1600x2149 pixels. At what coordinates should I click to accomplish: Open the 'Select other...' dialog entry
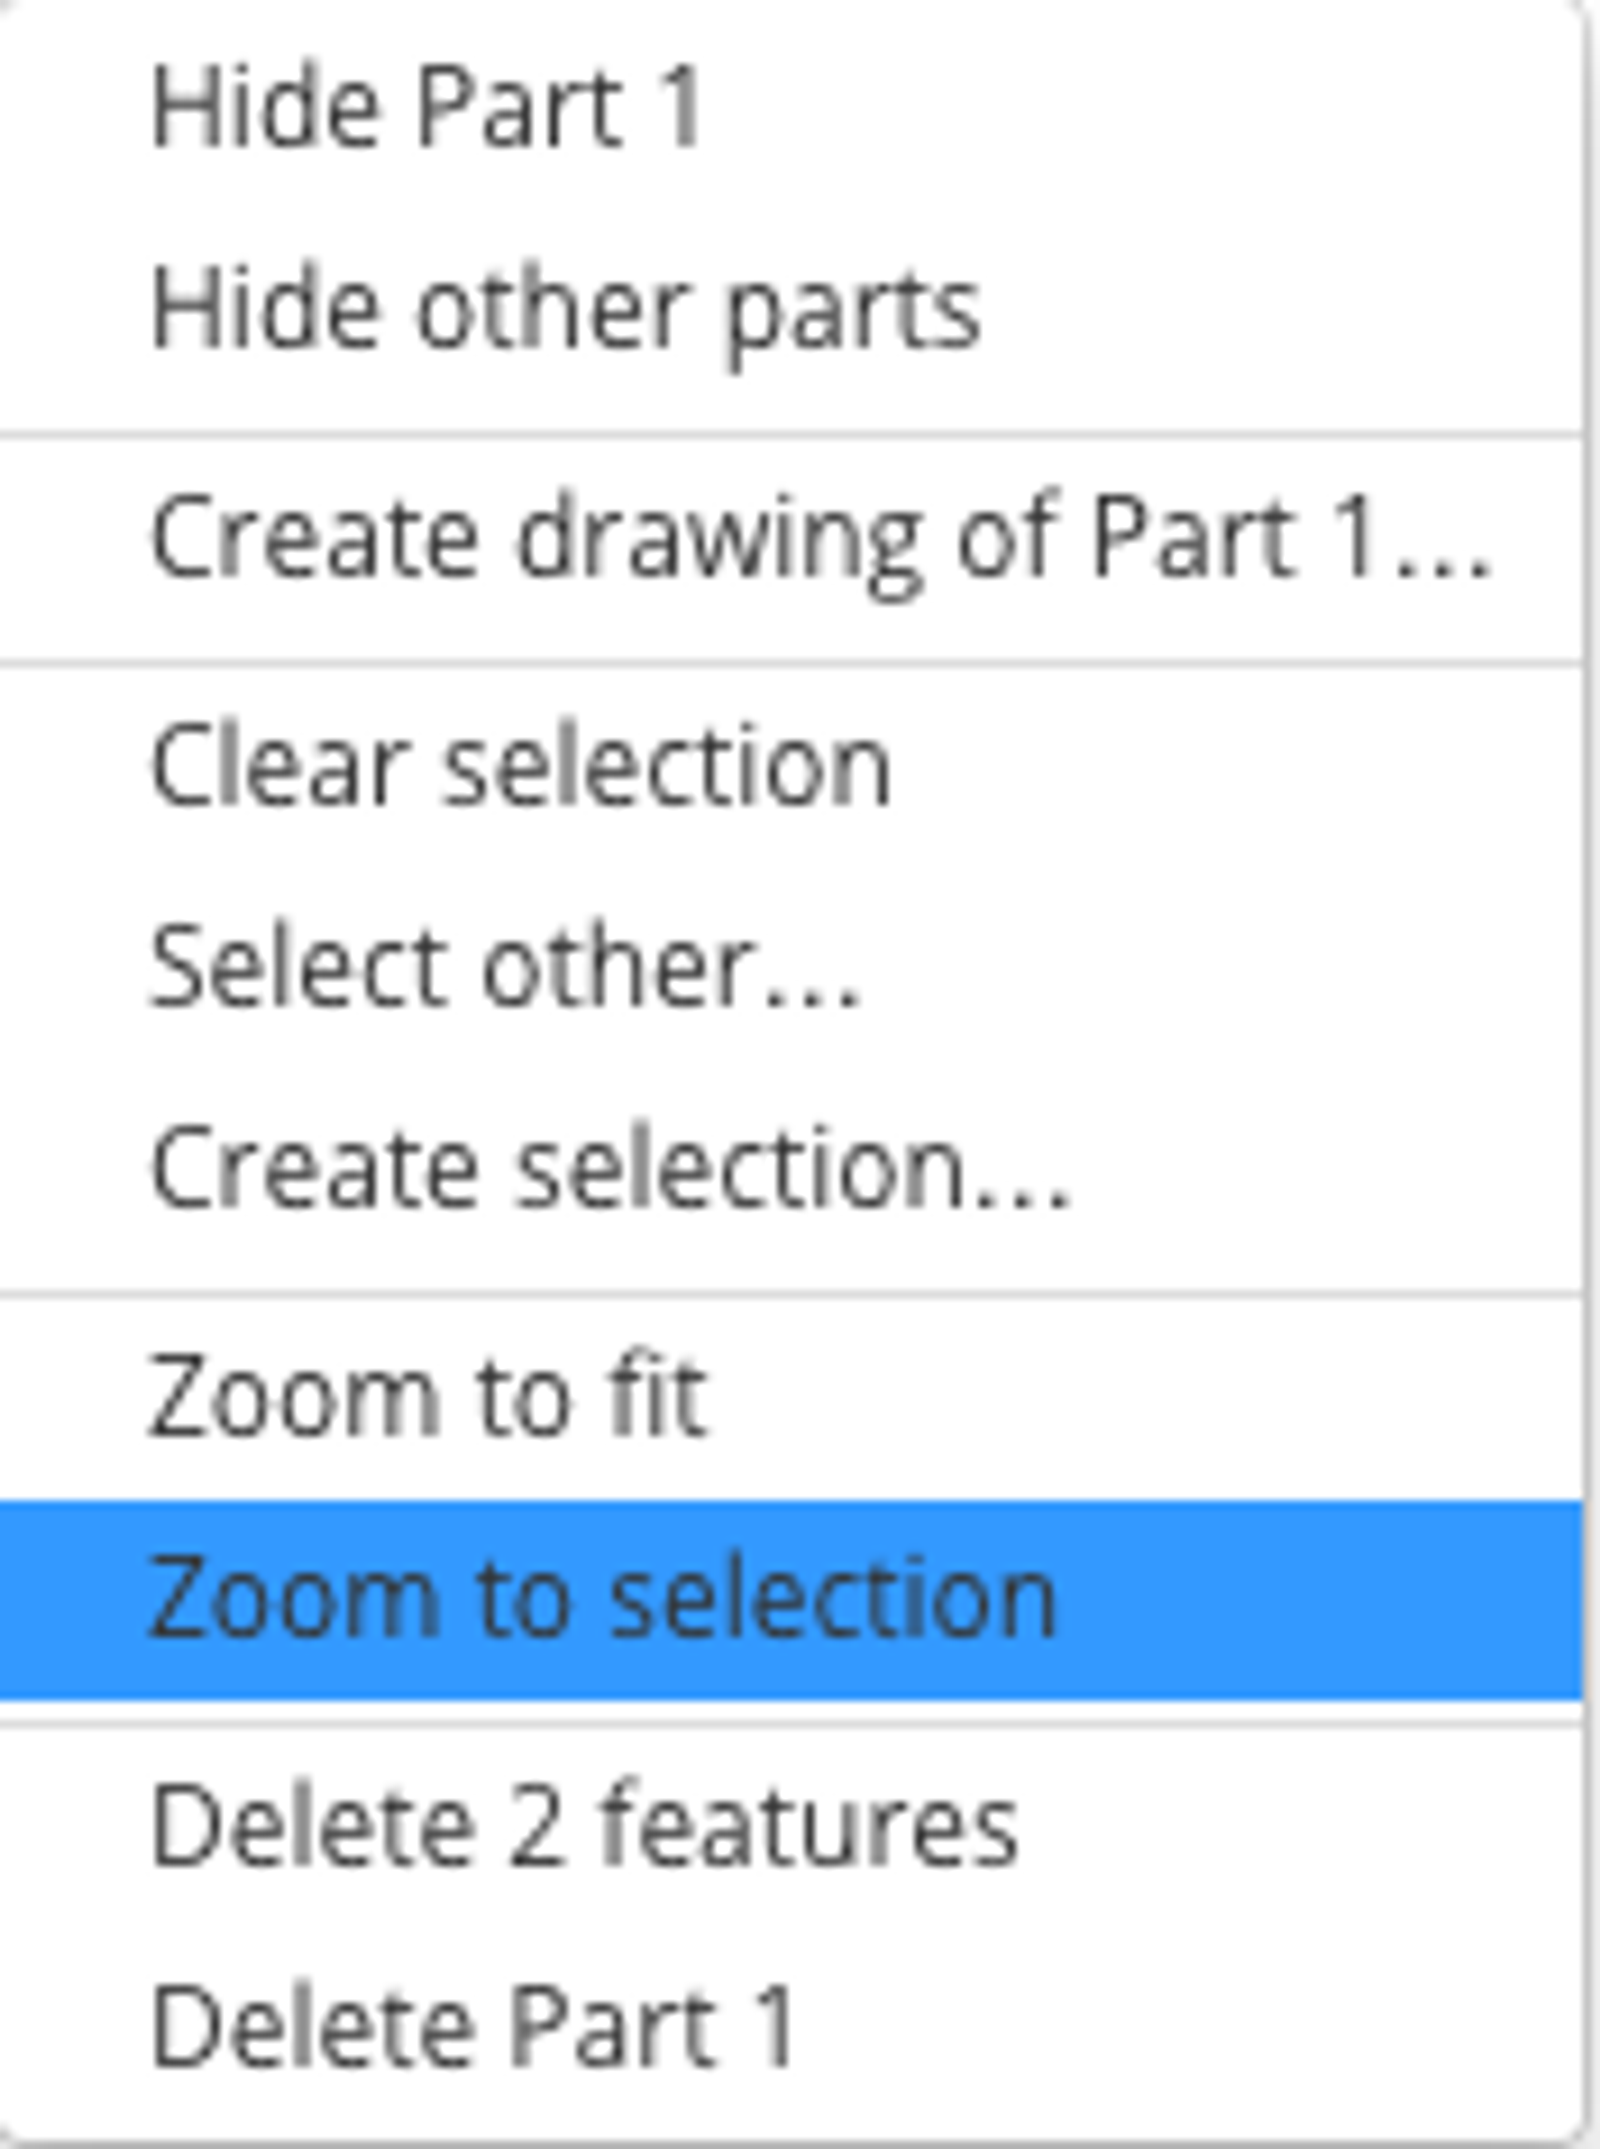pos(505,968)
